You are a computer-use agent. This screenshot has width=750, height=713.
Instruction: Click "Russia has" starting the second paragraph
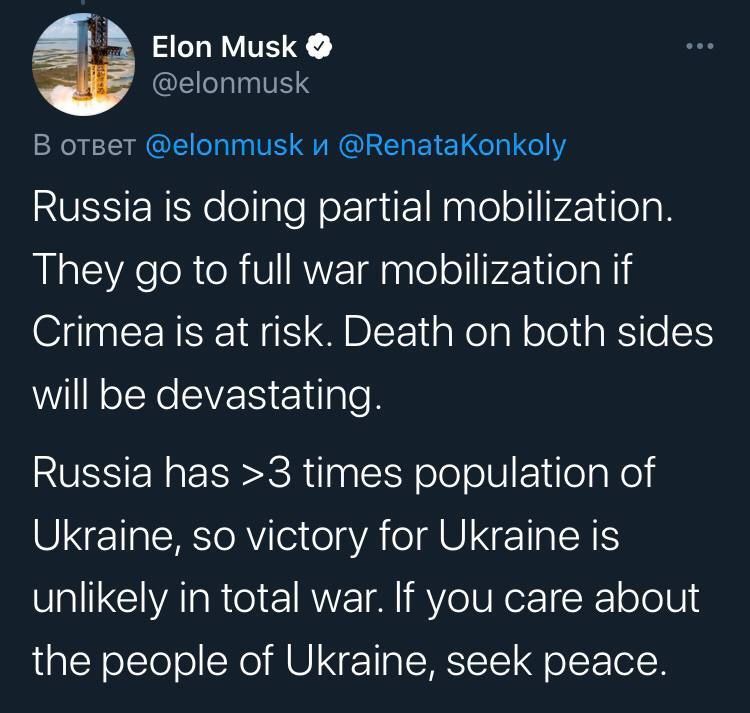click(132, 472)
